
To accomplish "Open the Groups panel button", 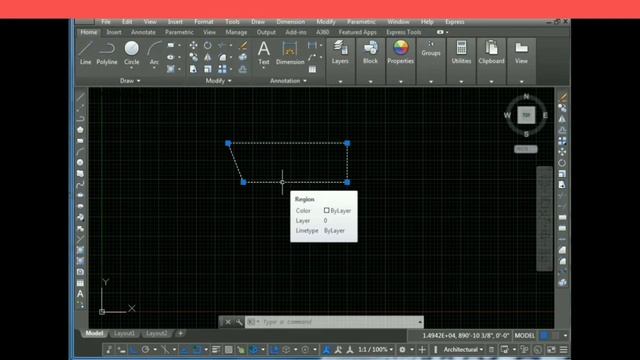I will (x=431, y=49).
